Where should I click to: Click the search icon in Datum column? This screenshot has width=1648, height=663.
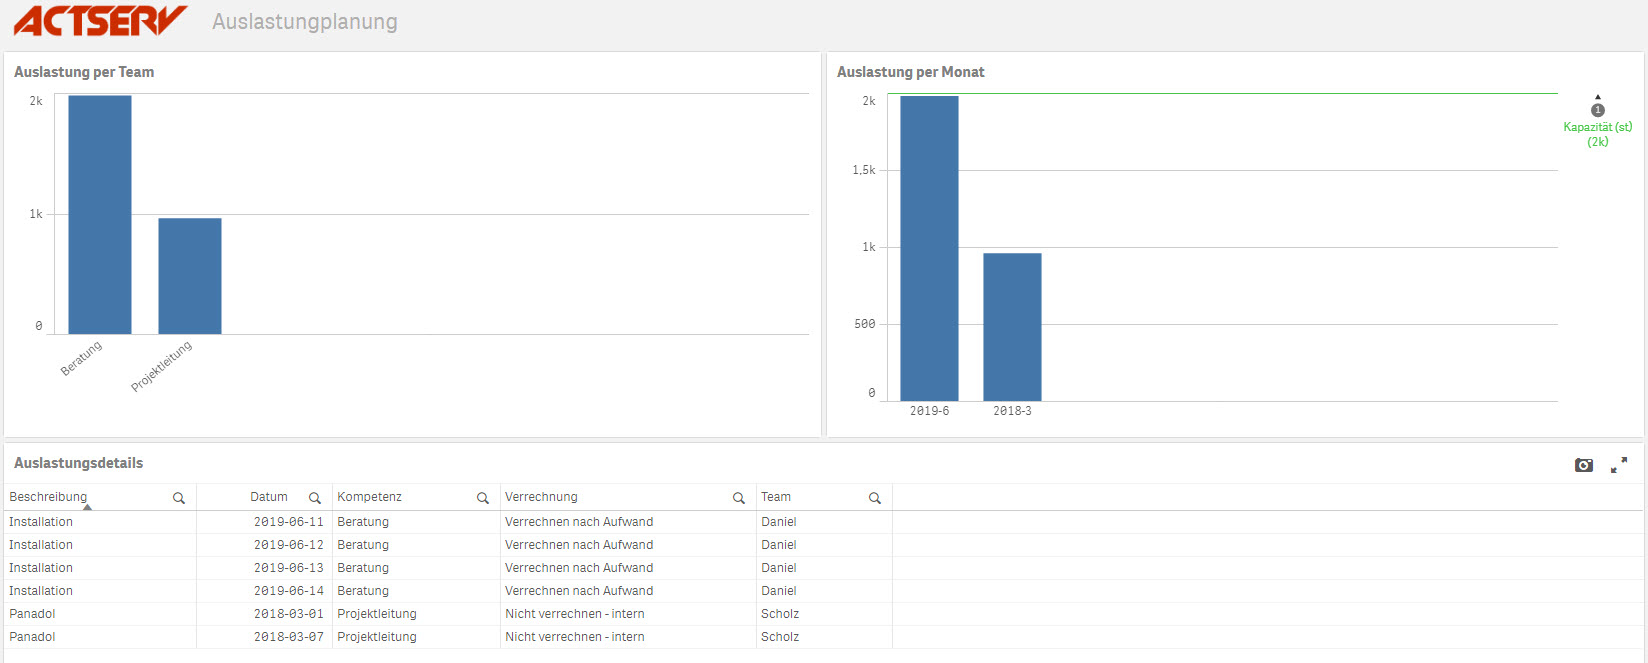tap(315, 498)
